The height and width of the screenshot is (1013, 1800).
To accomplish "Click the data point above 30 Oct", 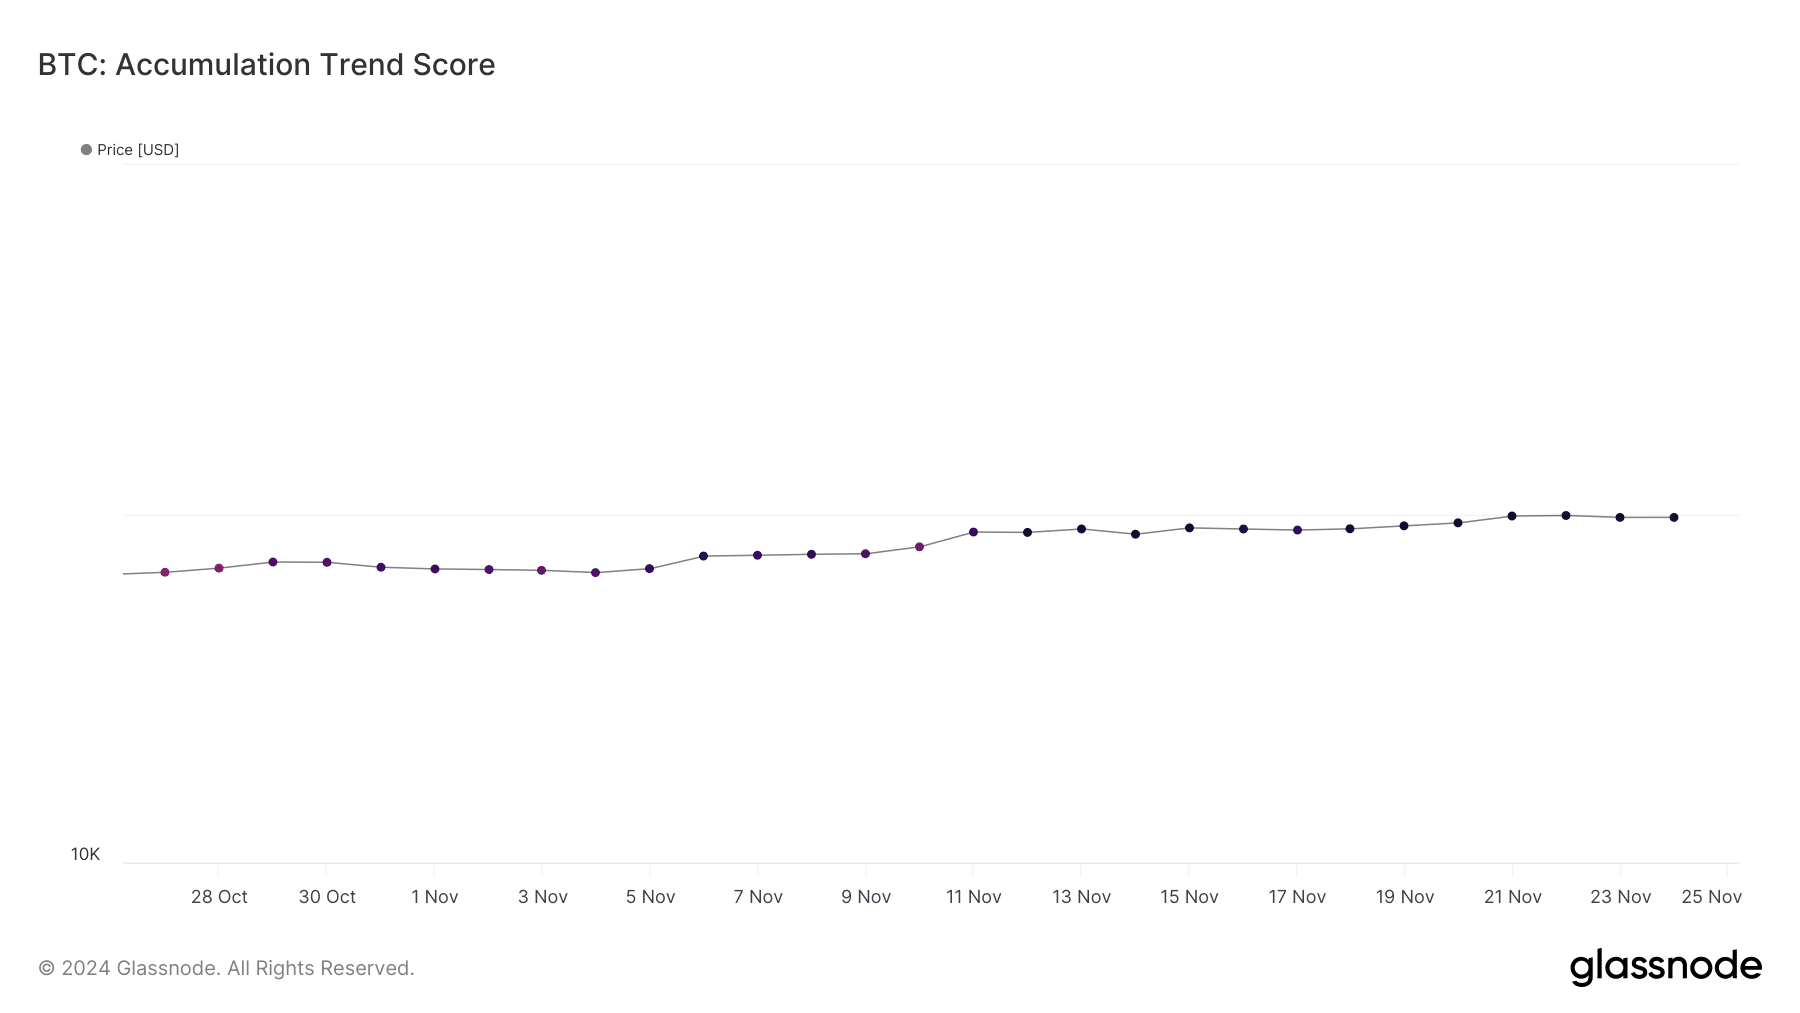I will (327, 563).
